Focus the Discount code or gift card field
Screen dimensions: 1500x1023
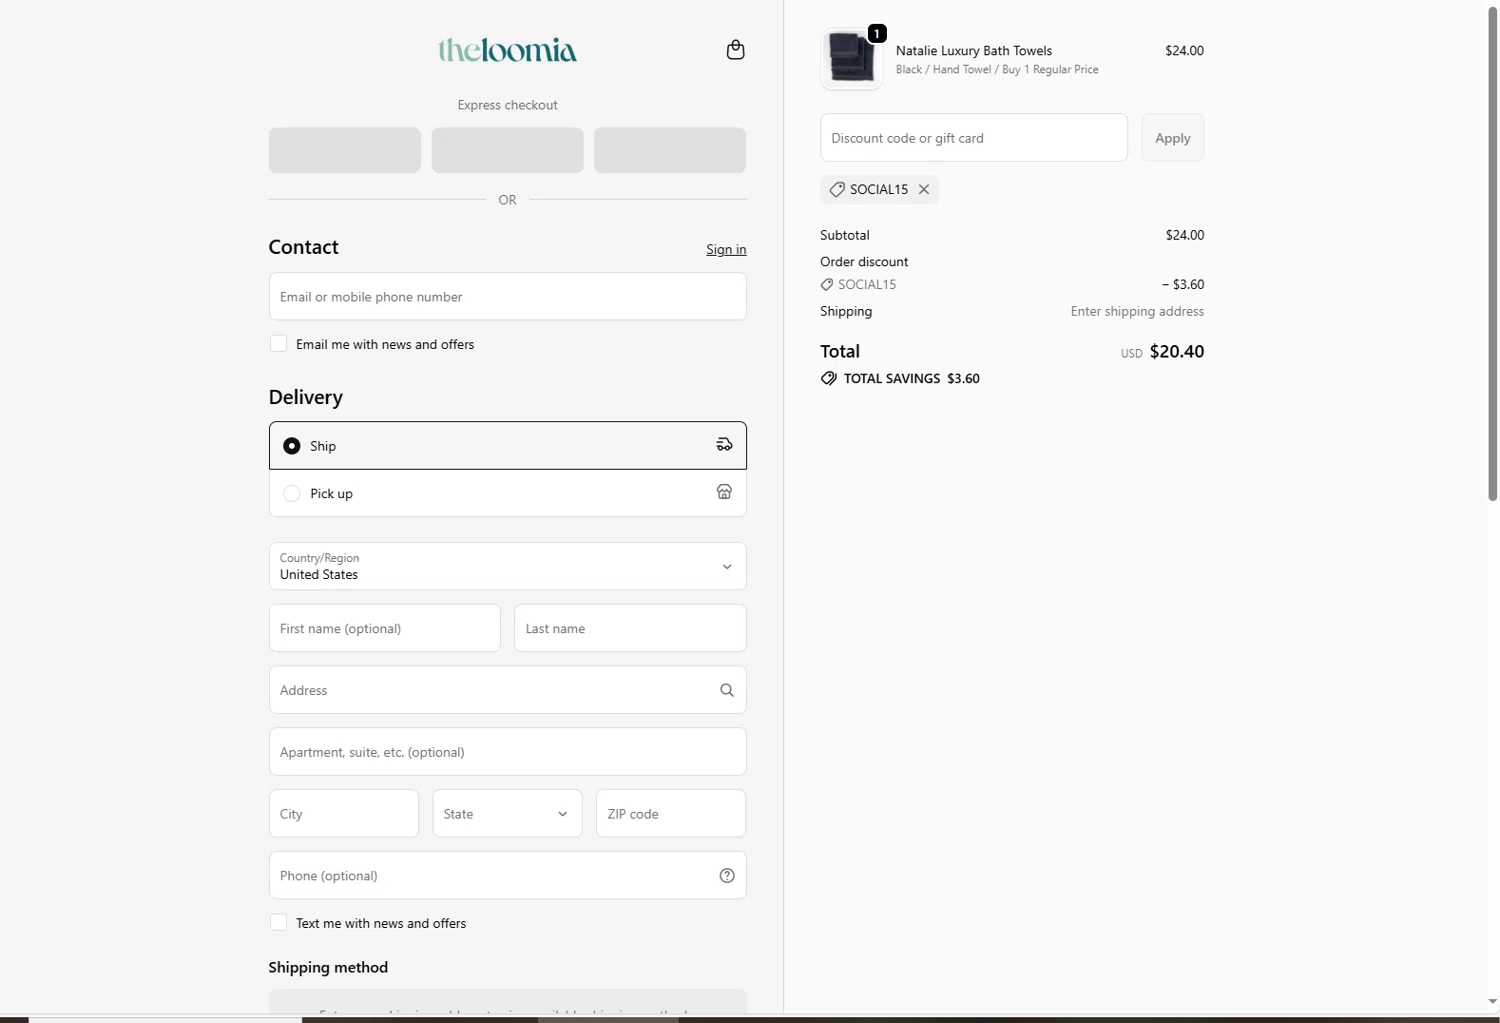pos(974,138)
